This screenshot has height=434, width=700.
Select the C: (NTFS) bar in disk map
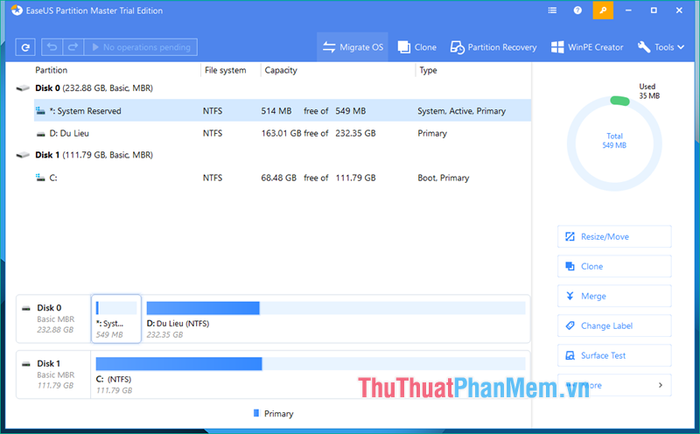tap(310, 363)
